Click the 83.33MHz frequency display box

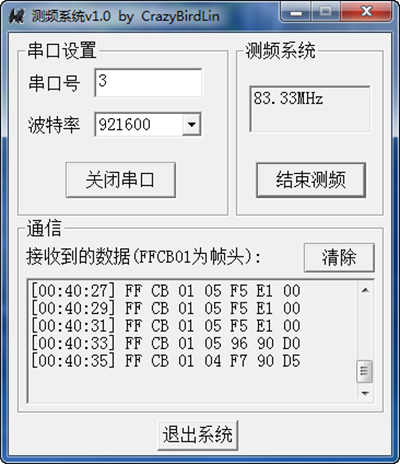tap(310, 109)
